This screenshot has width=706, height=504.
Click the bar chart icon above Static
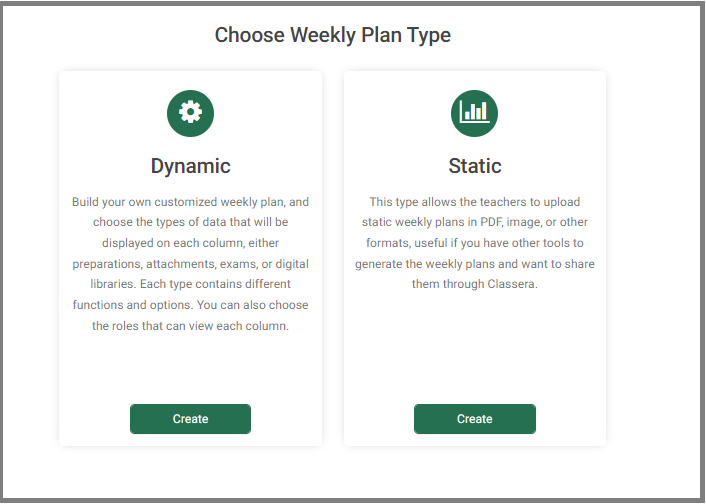[x=475, y=113]
